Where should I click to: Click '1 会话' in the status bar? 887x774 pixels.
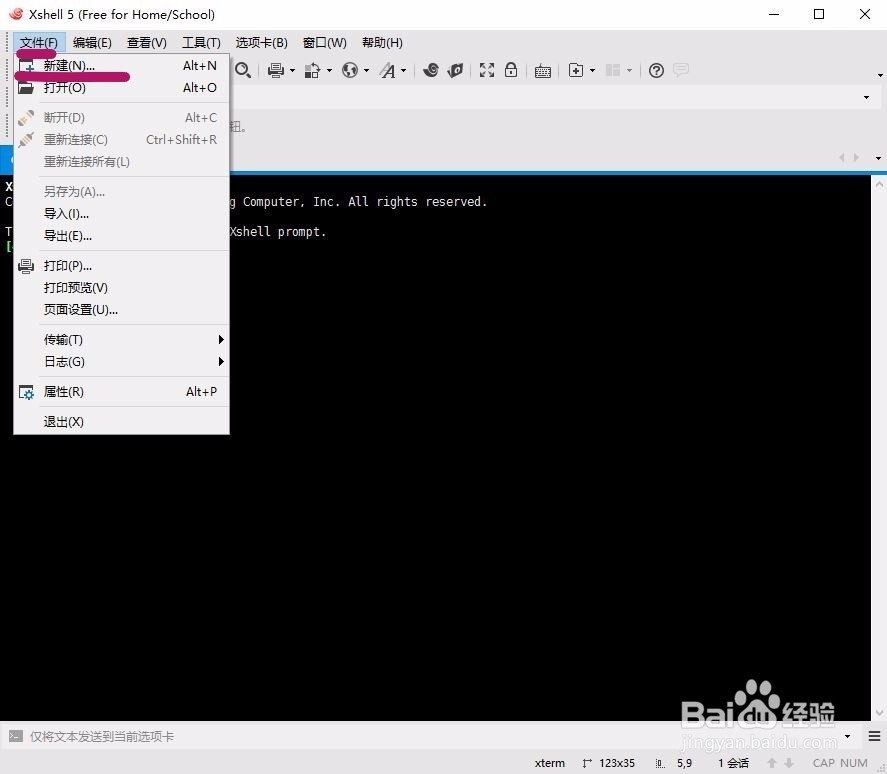pos(733,763)
